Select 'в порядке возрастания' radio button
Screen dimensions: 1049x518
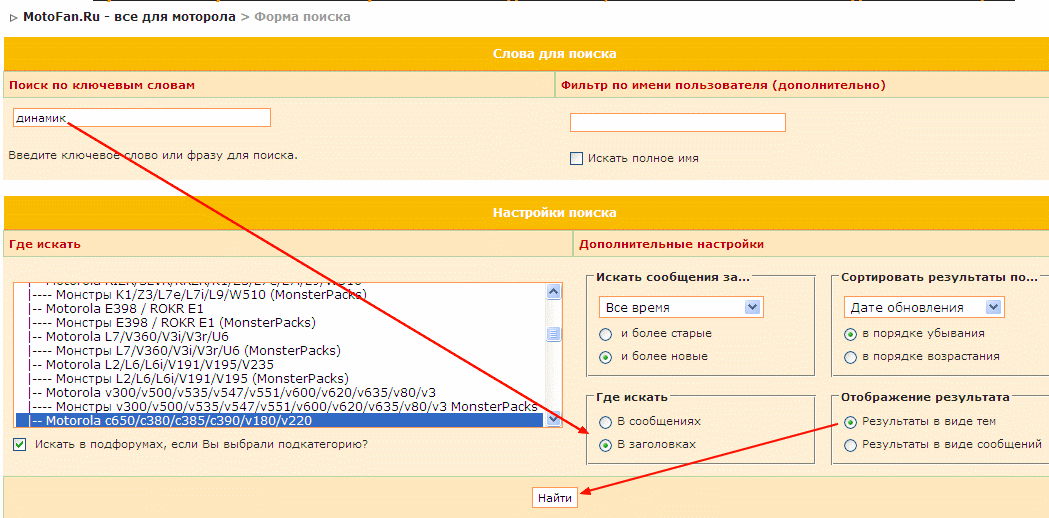tap(850, 357)
